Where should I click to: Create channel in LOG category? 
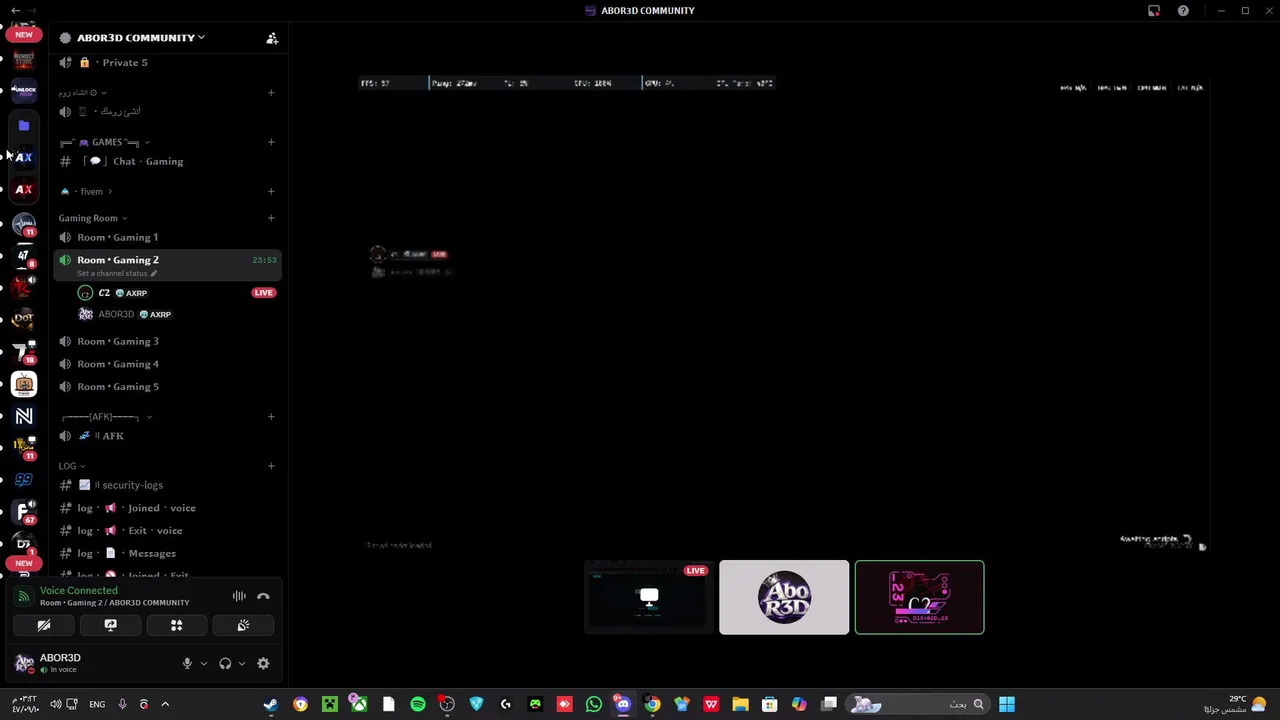(x=271, y=466)
